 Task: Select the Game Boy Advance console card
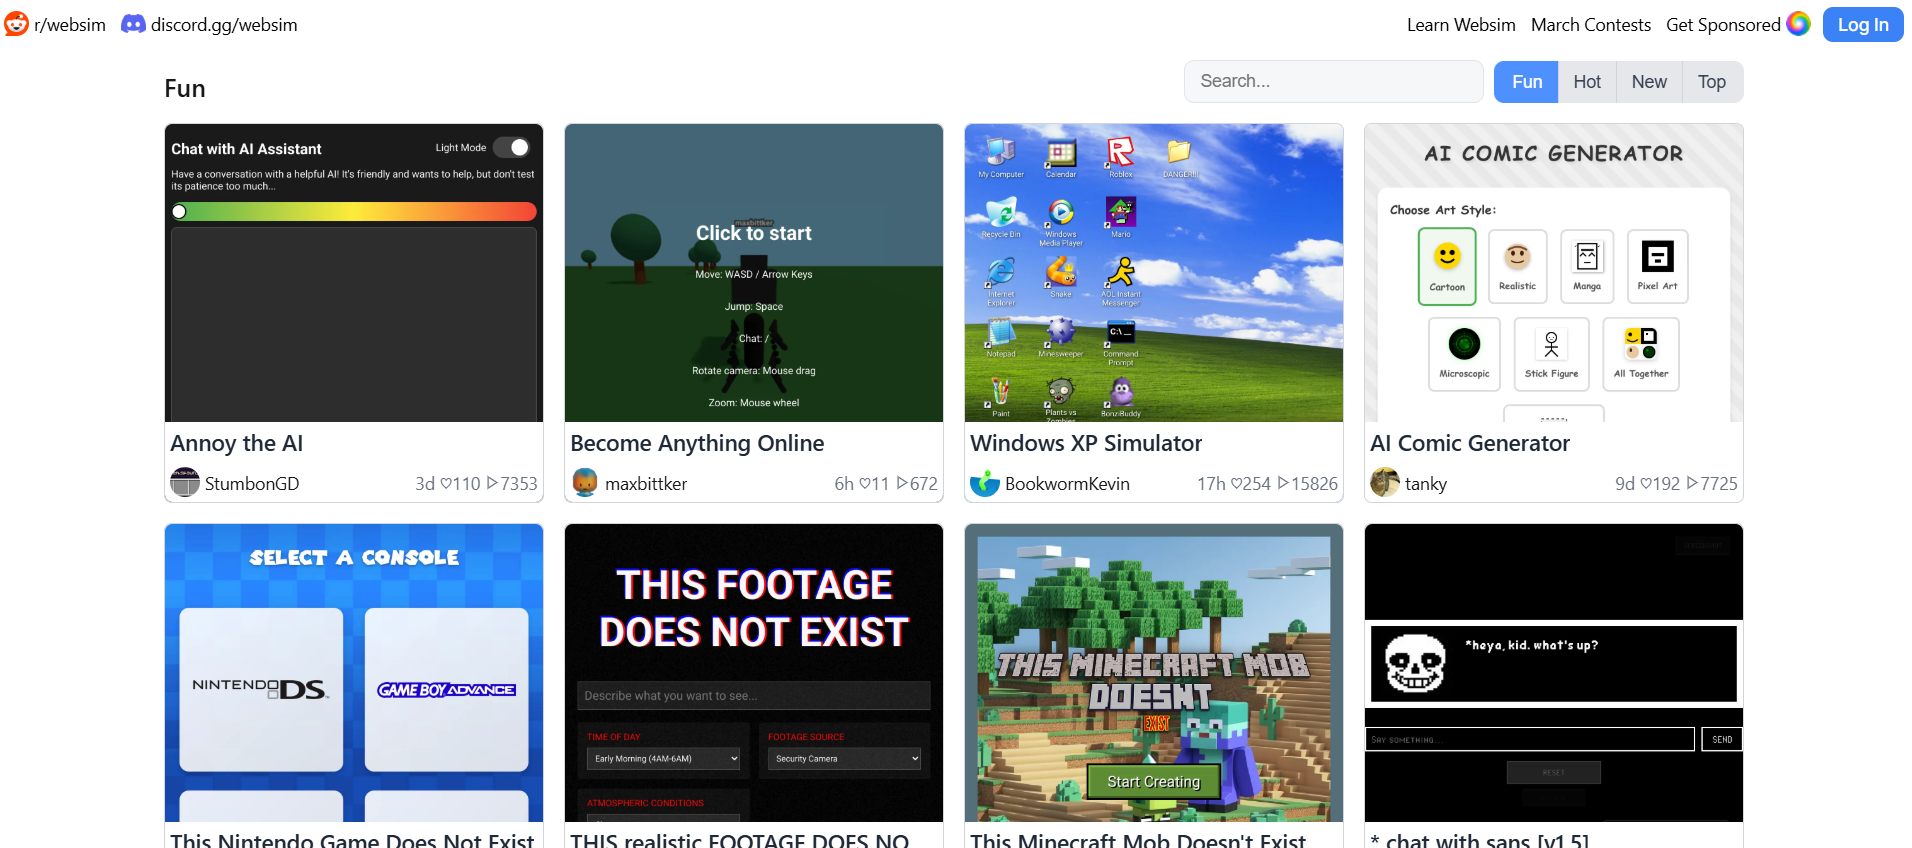point(447,689)
